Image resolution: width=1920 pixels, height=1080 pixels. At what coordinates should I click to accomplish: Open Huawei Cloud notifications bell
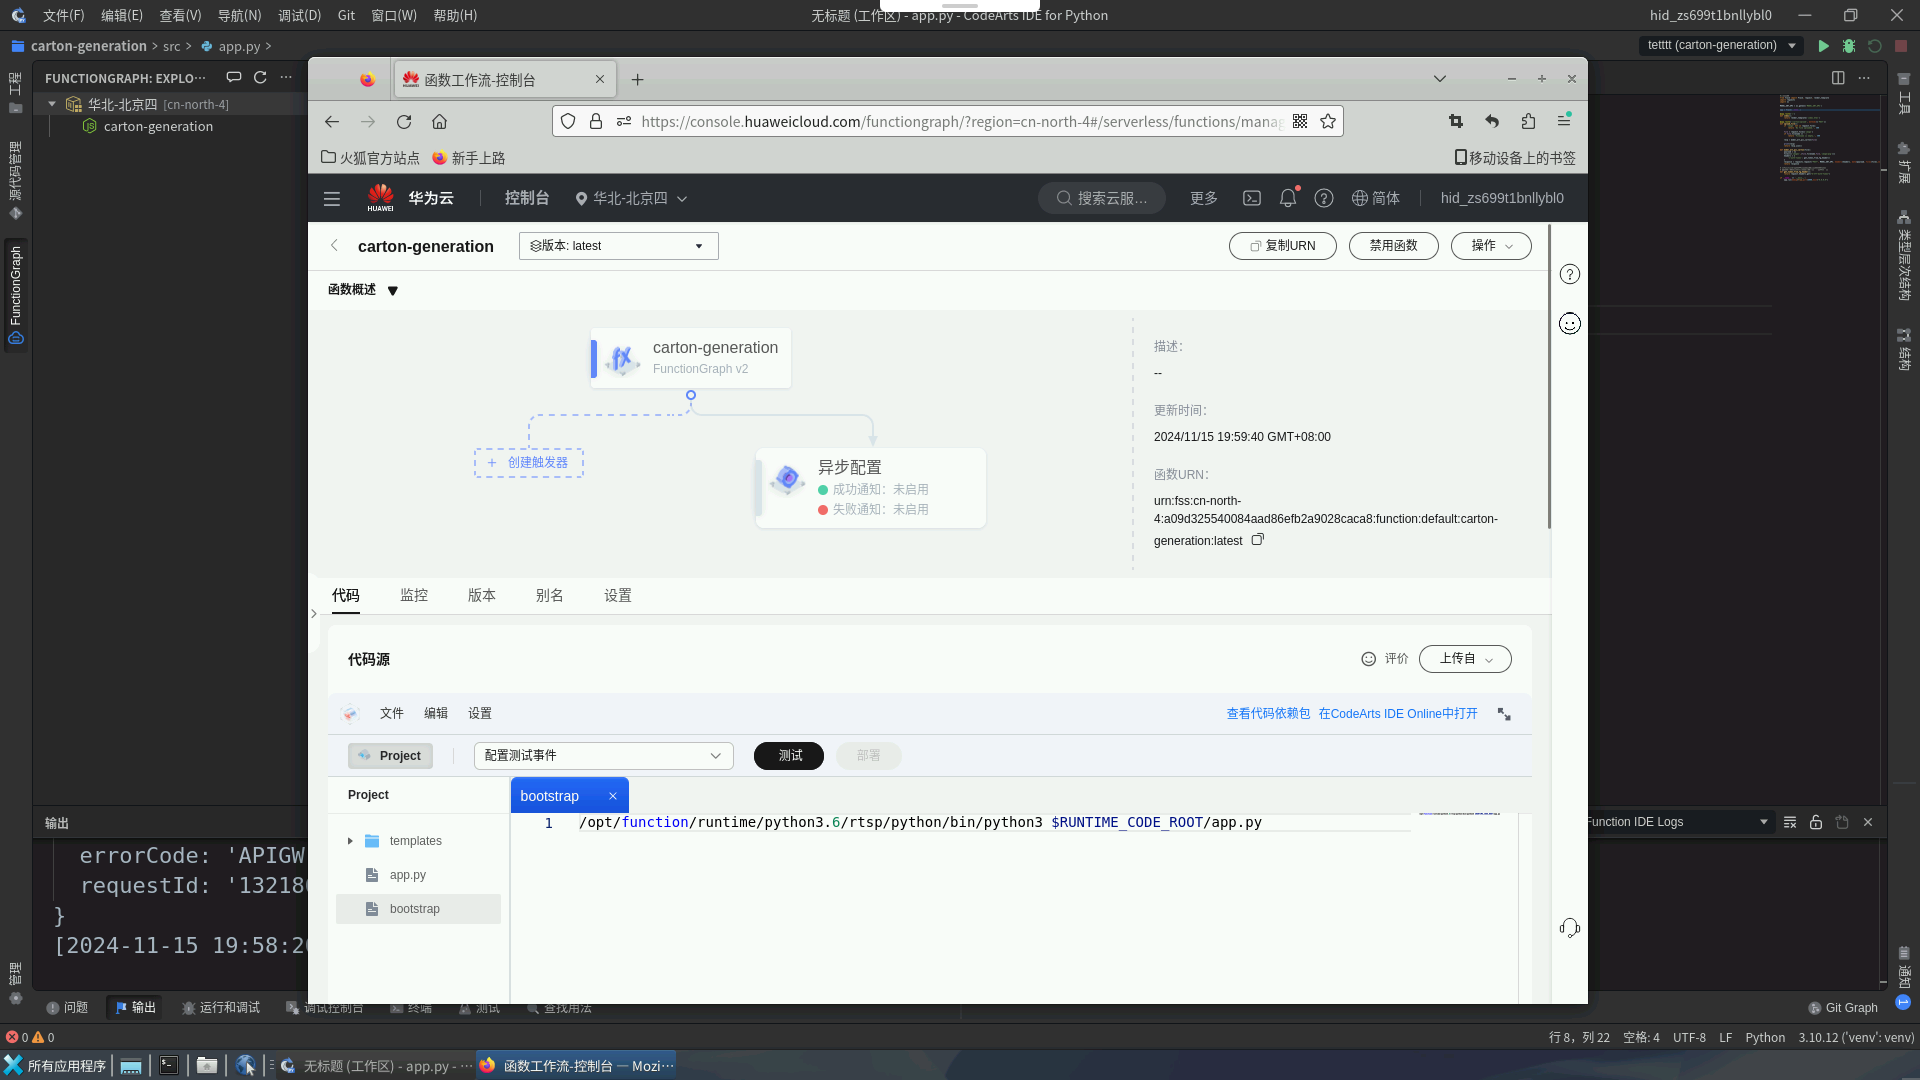tap(1288, 198)
